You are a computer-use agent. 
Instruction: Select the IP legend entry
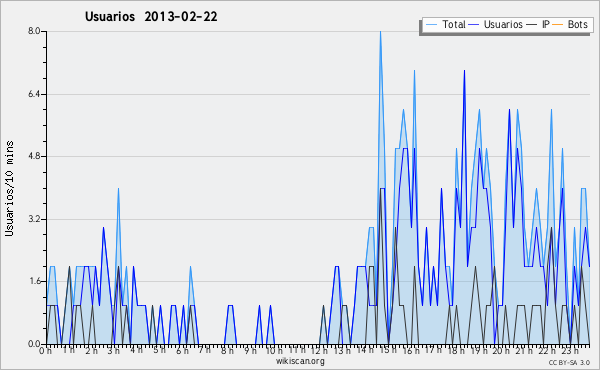(x=538, y=24)
